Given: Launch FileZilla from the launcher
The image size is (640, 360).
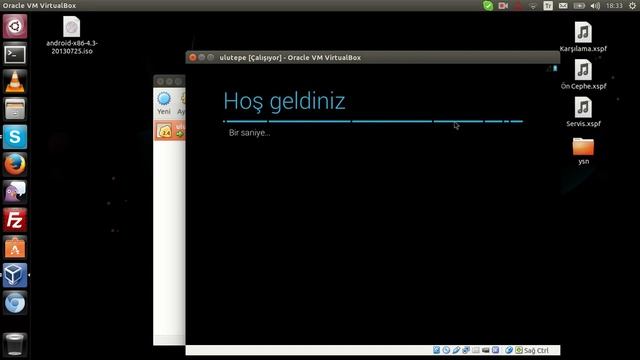Looking at the screenshot, I should tap(15, 220).
